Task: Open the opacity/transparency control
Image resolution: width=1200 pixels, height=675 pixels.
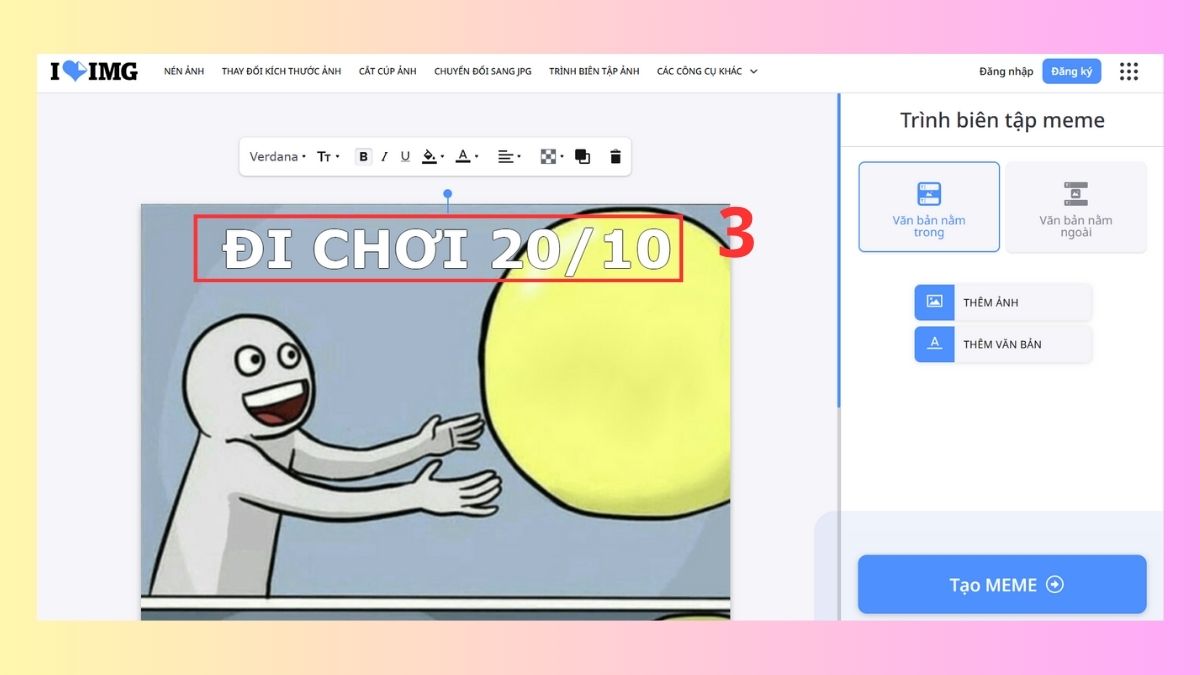Action: coord(547,156)
